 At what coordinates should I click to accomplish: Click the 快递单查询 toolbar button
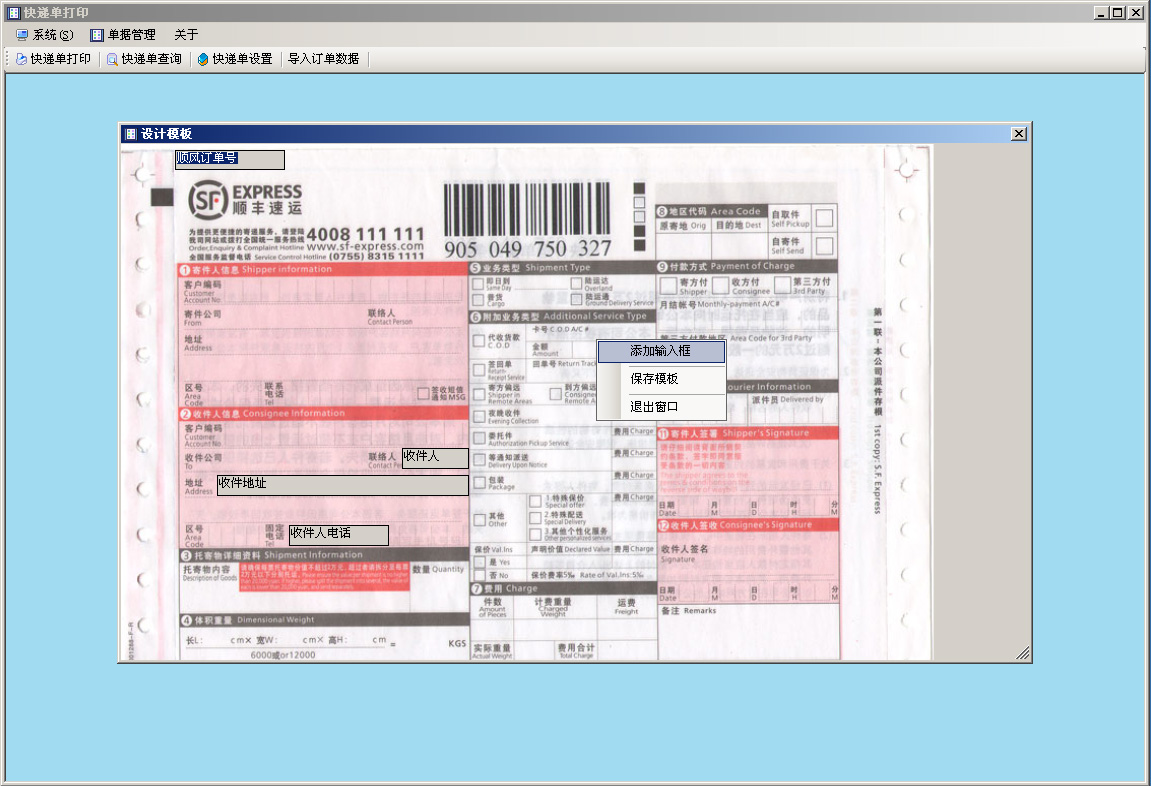click(x=145, y=59)
